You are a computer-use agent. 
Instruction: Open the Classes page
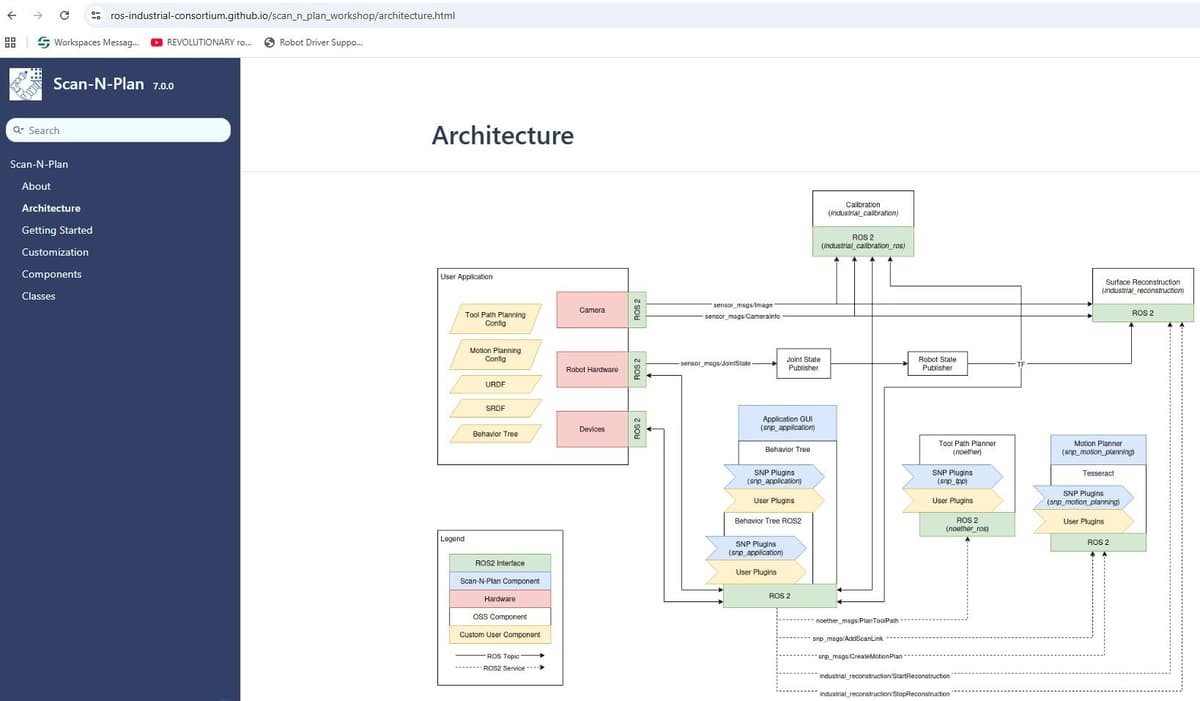pos(37,296)
